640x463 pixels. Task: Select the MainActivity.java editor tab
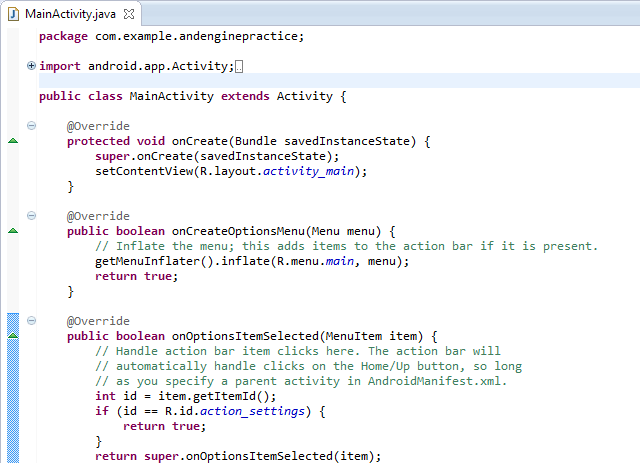point(70,14)
